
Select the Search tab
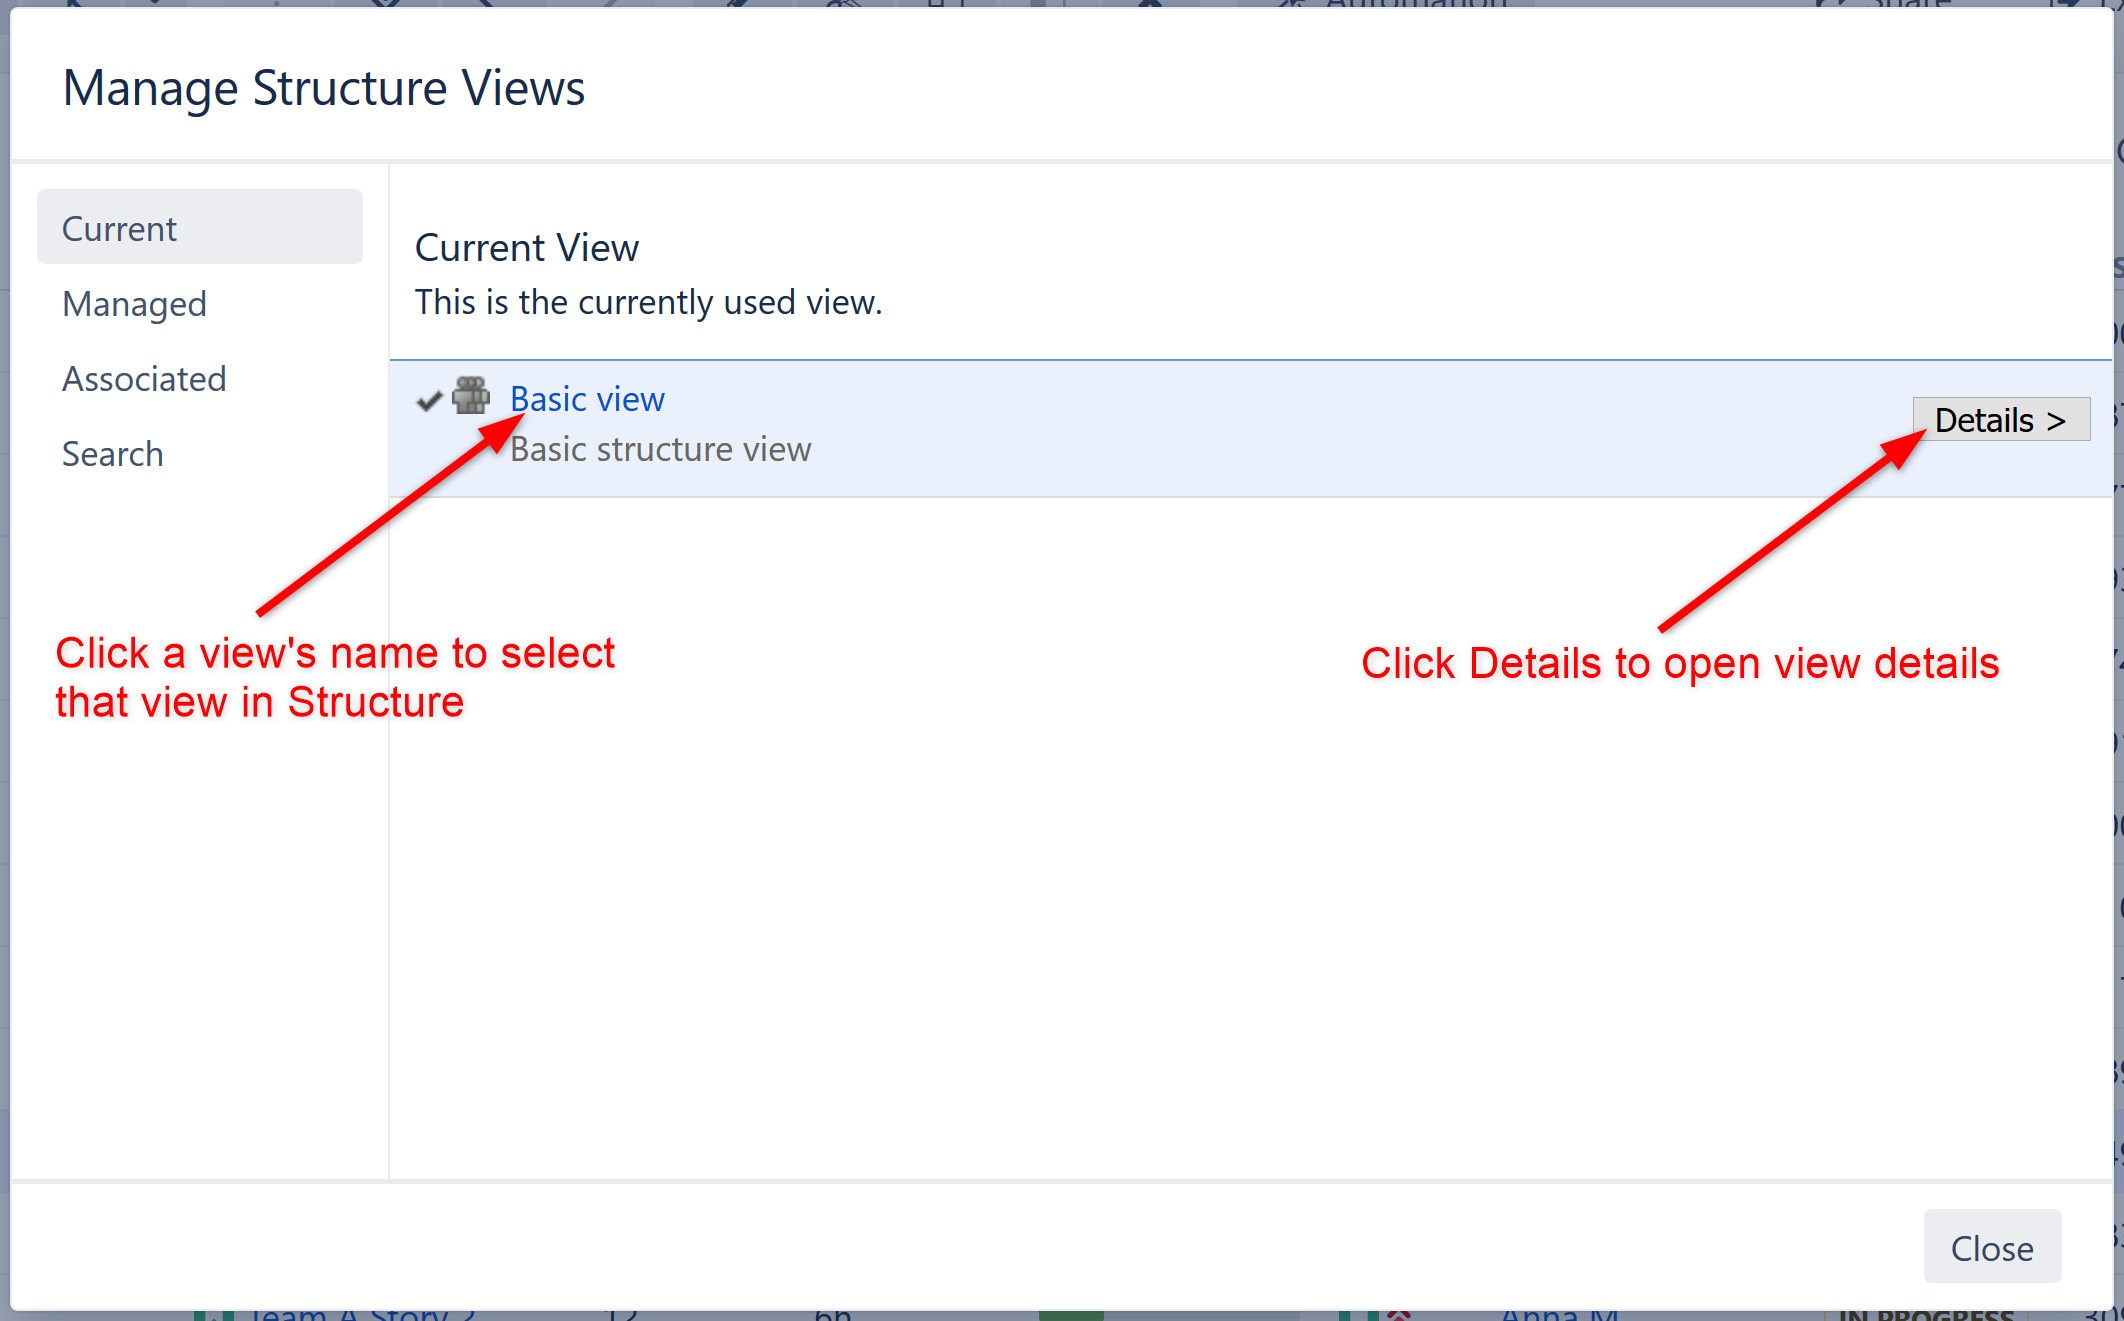[112, 453]
